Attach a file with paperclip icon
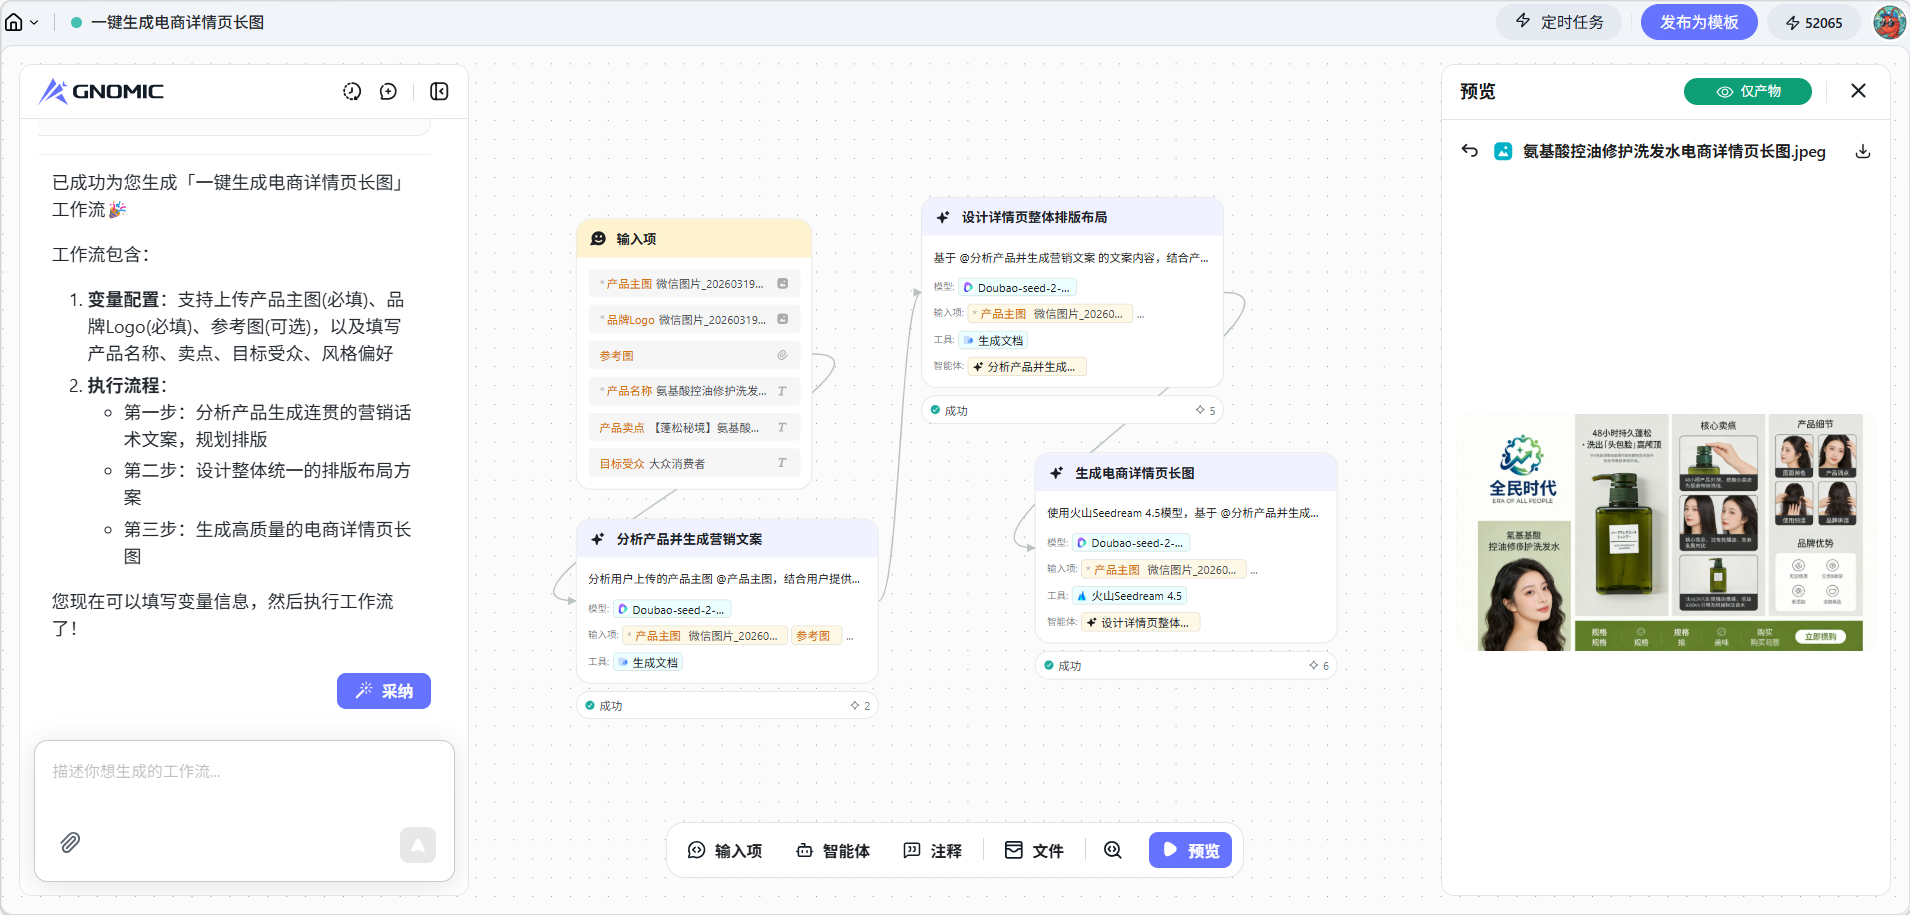Screen dimensions: 1910x915 [x=70, y=843]
